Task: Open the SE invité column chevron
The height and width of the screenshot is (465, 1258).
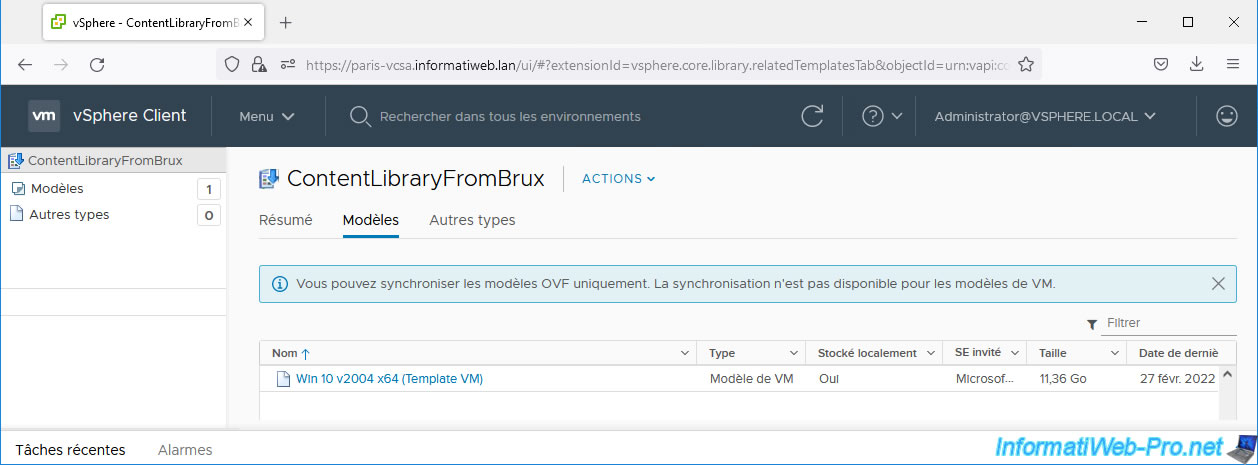Action: [x=1015, y=353]
